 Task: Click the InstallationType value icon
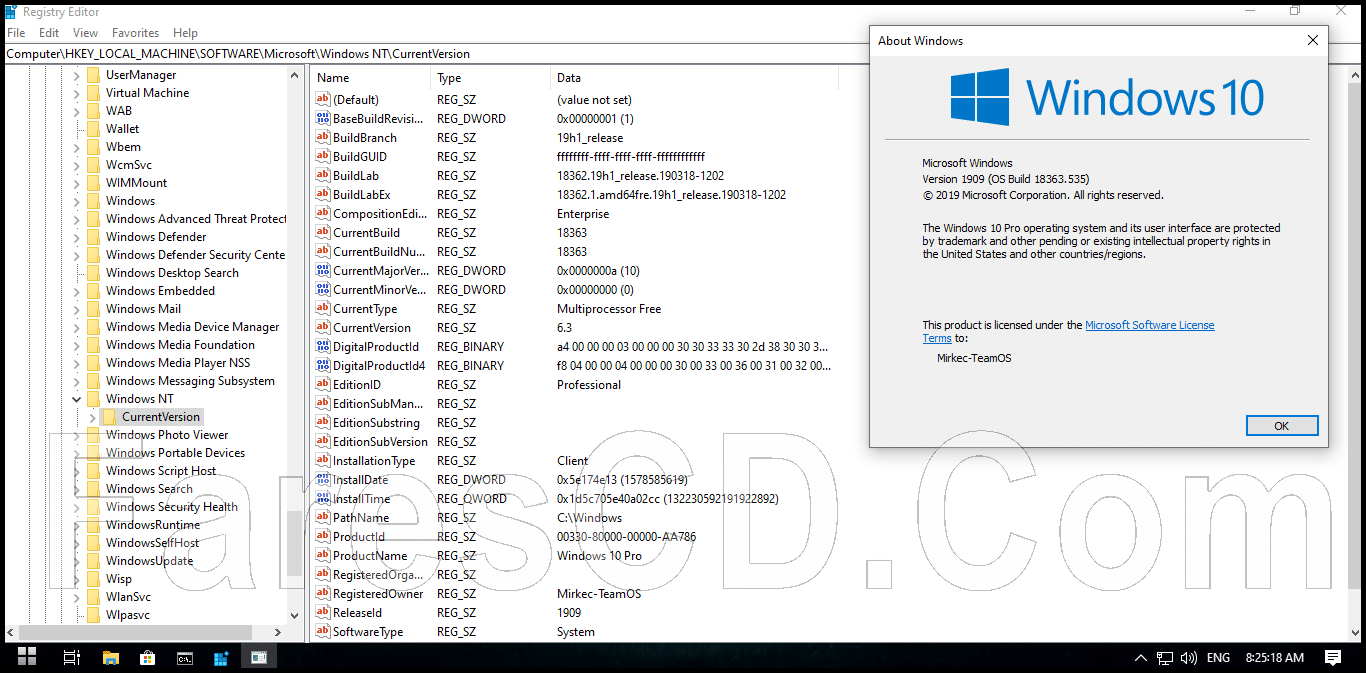point(322,460)
